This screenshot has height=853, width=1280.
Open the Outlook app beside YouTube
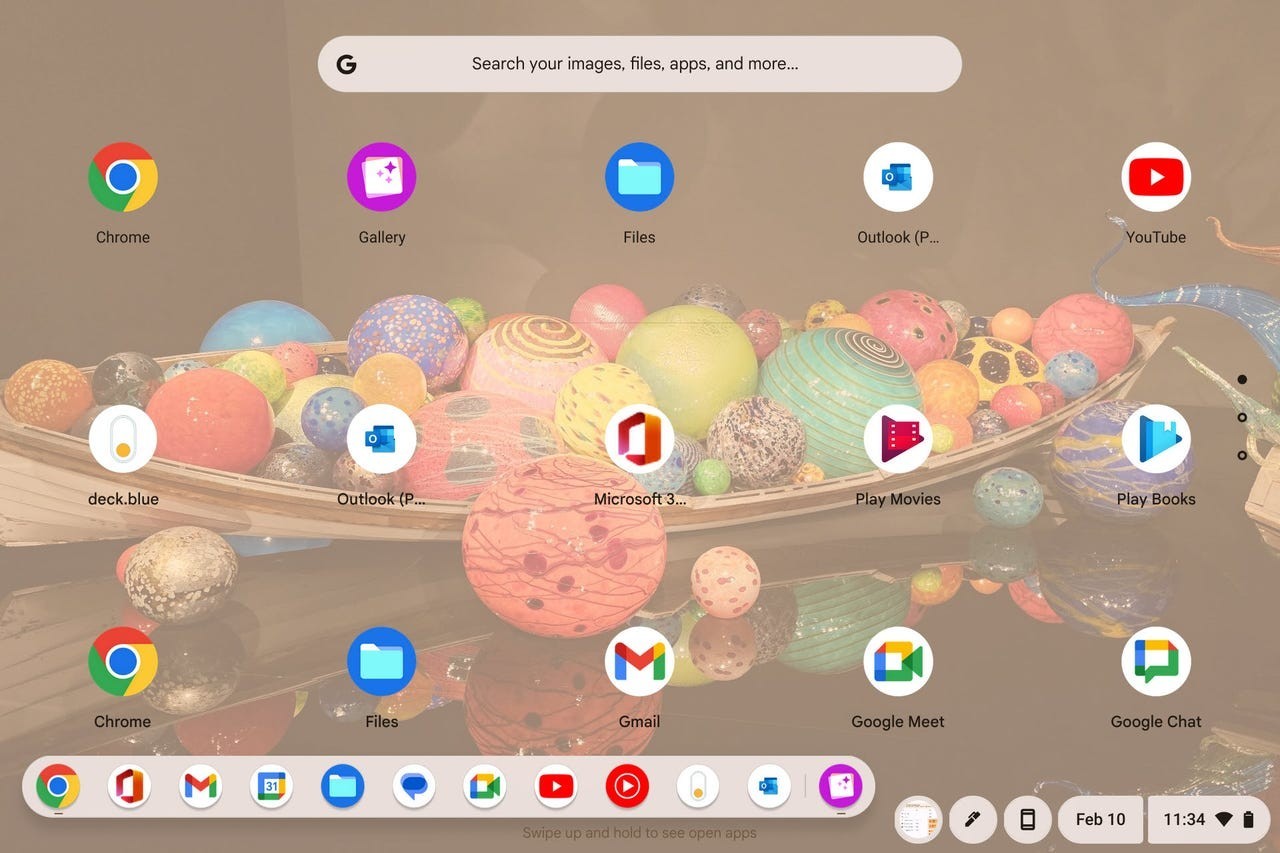click(x=898, y=177)
